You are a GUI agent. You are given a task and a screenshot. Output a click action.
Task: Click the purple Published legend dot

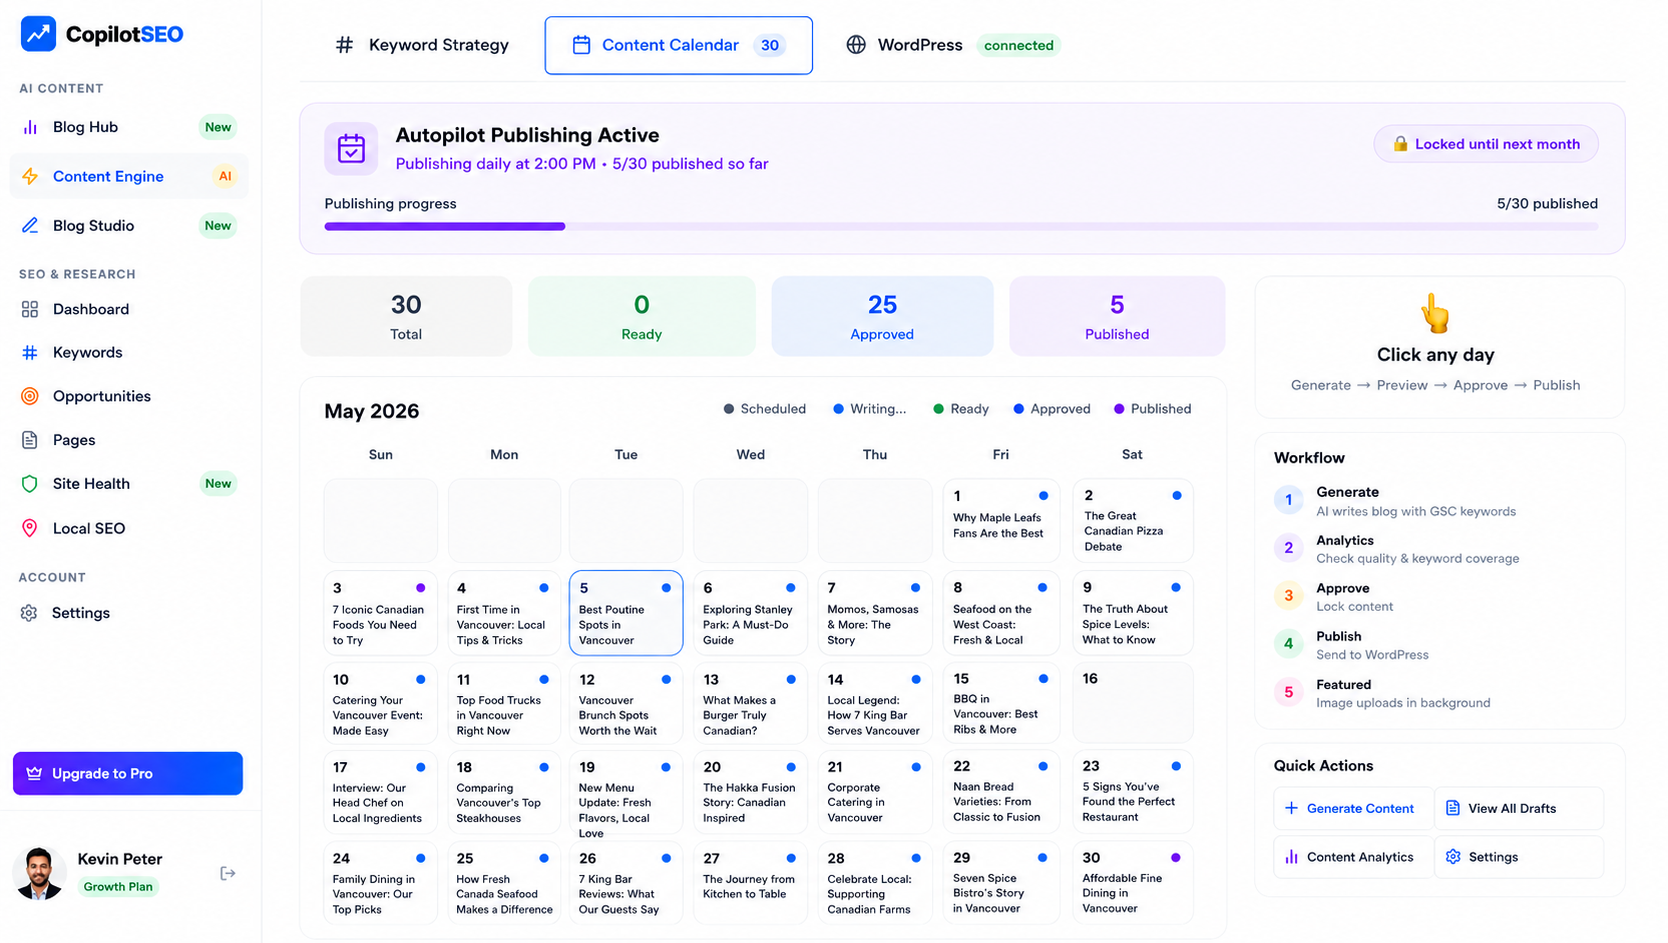pos(1119,409)
